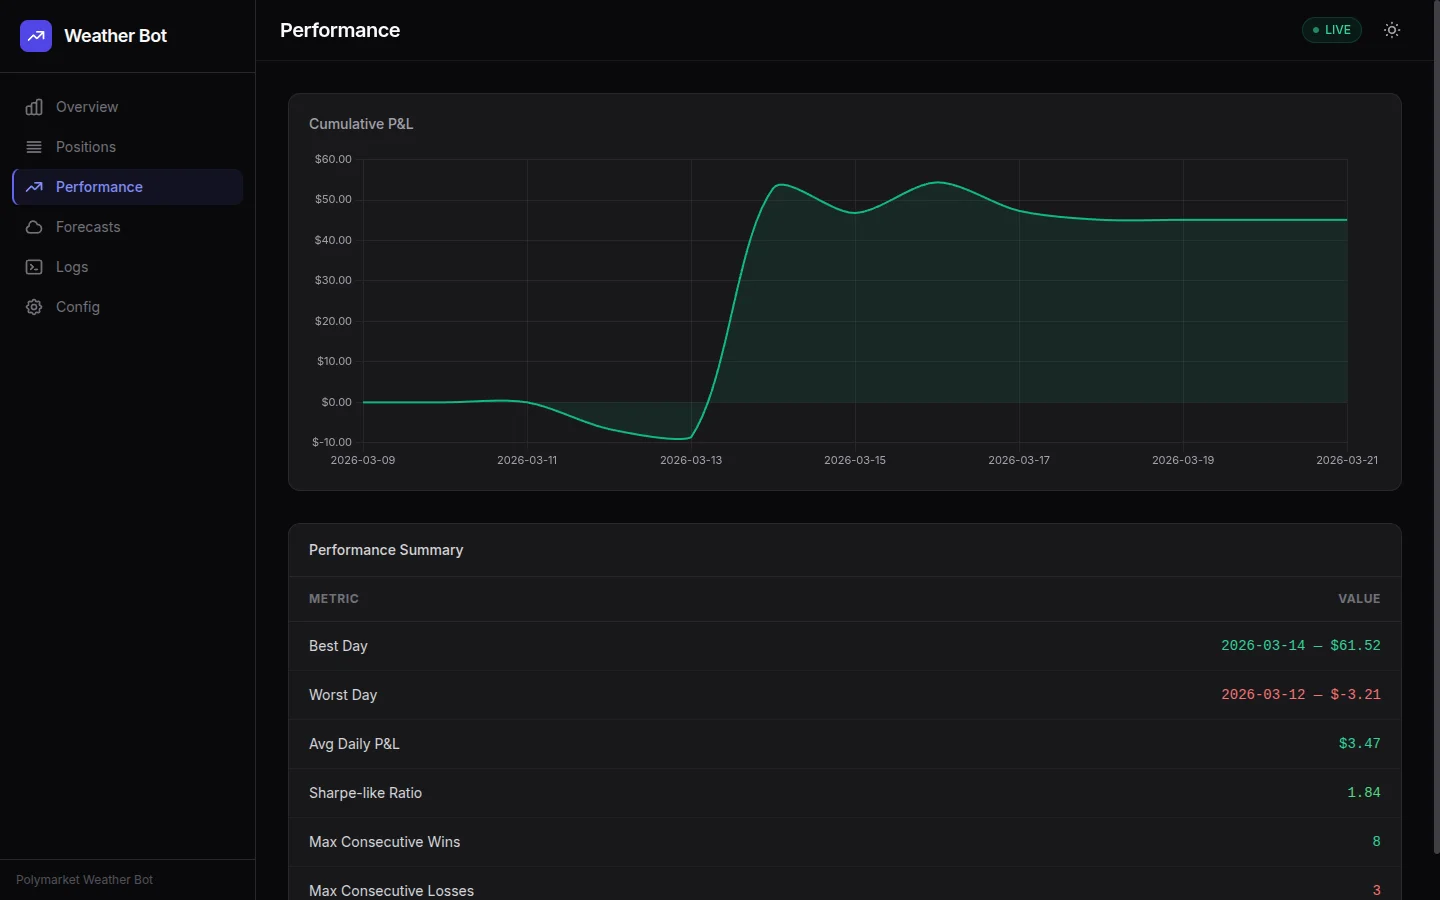Image resolution: width=1440 pixels, height=900 pixels.
Task: Toggle light theme with sun icon
Action: [x=1392, y=30]
